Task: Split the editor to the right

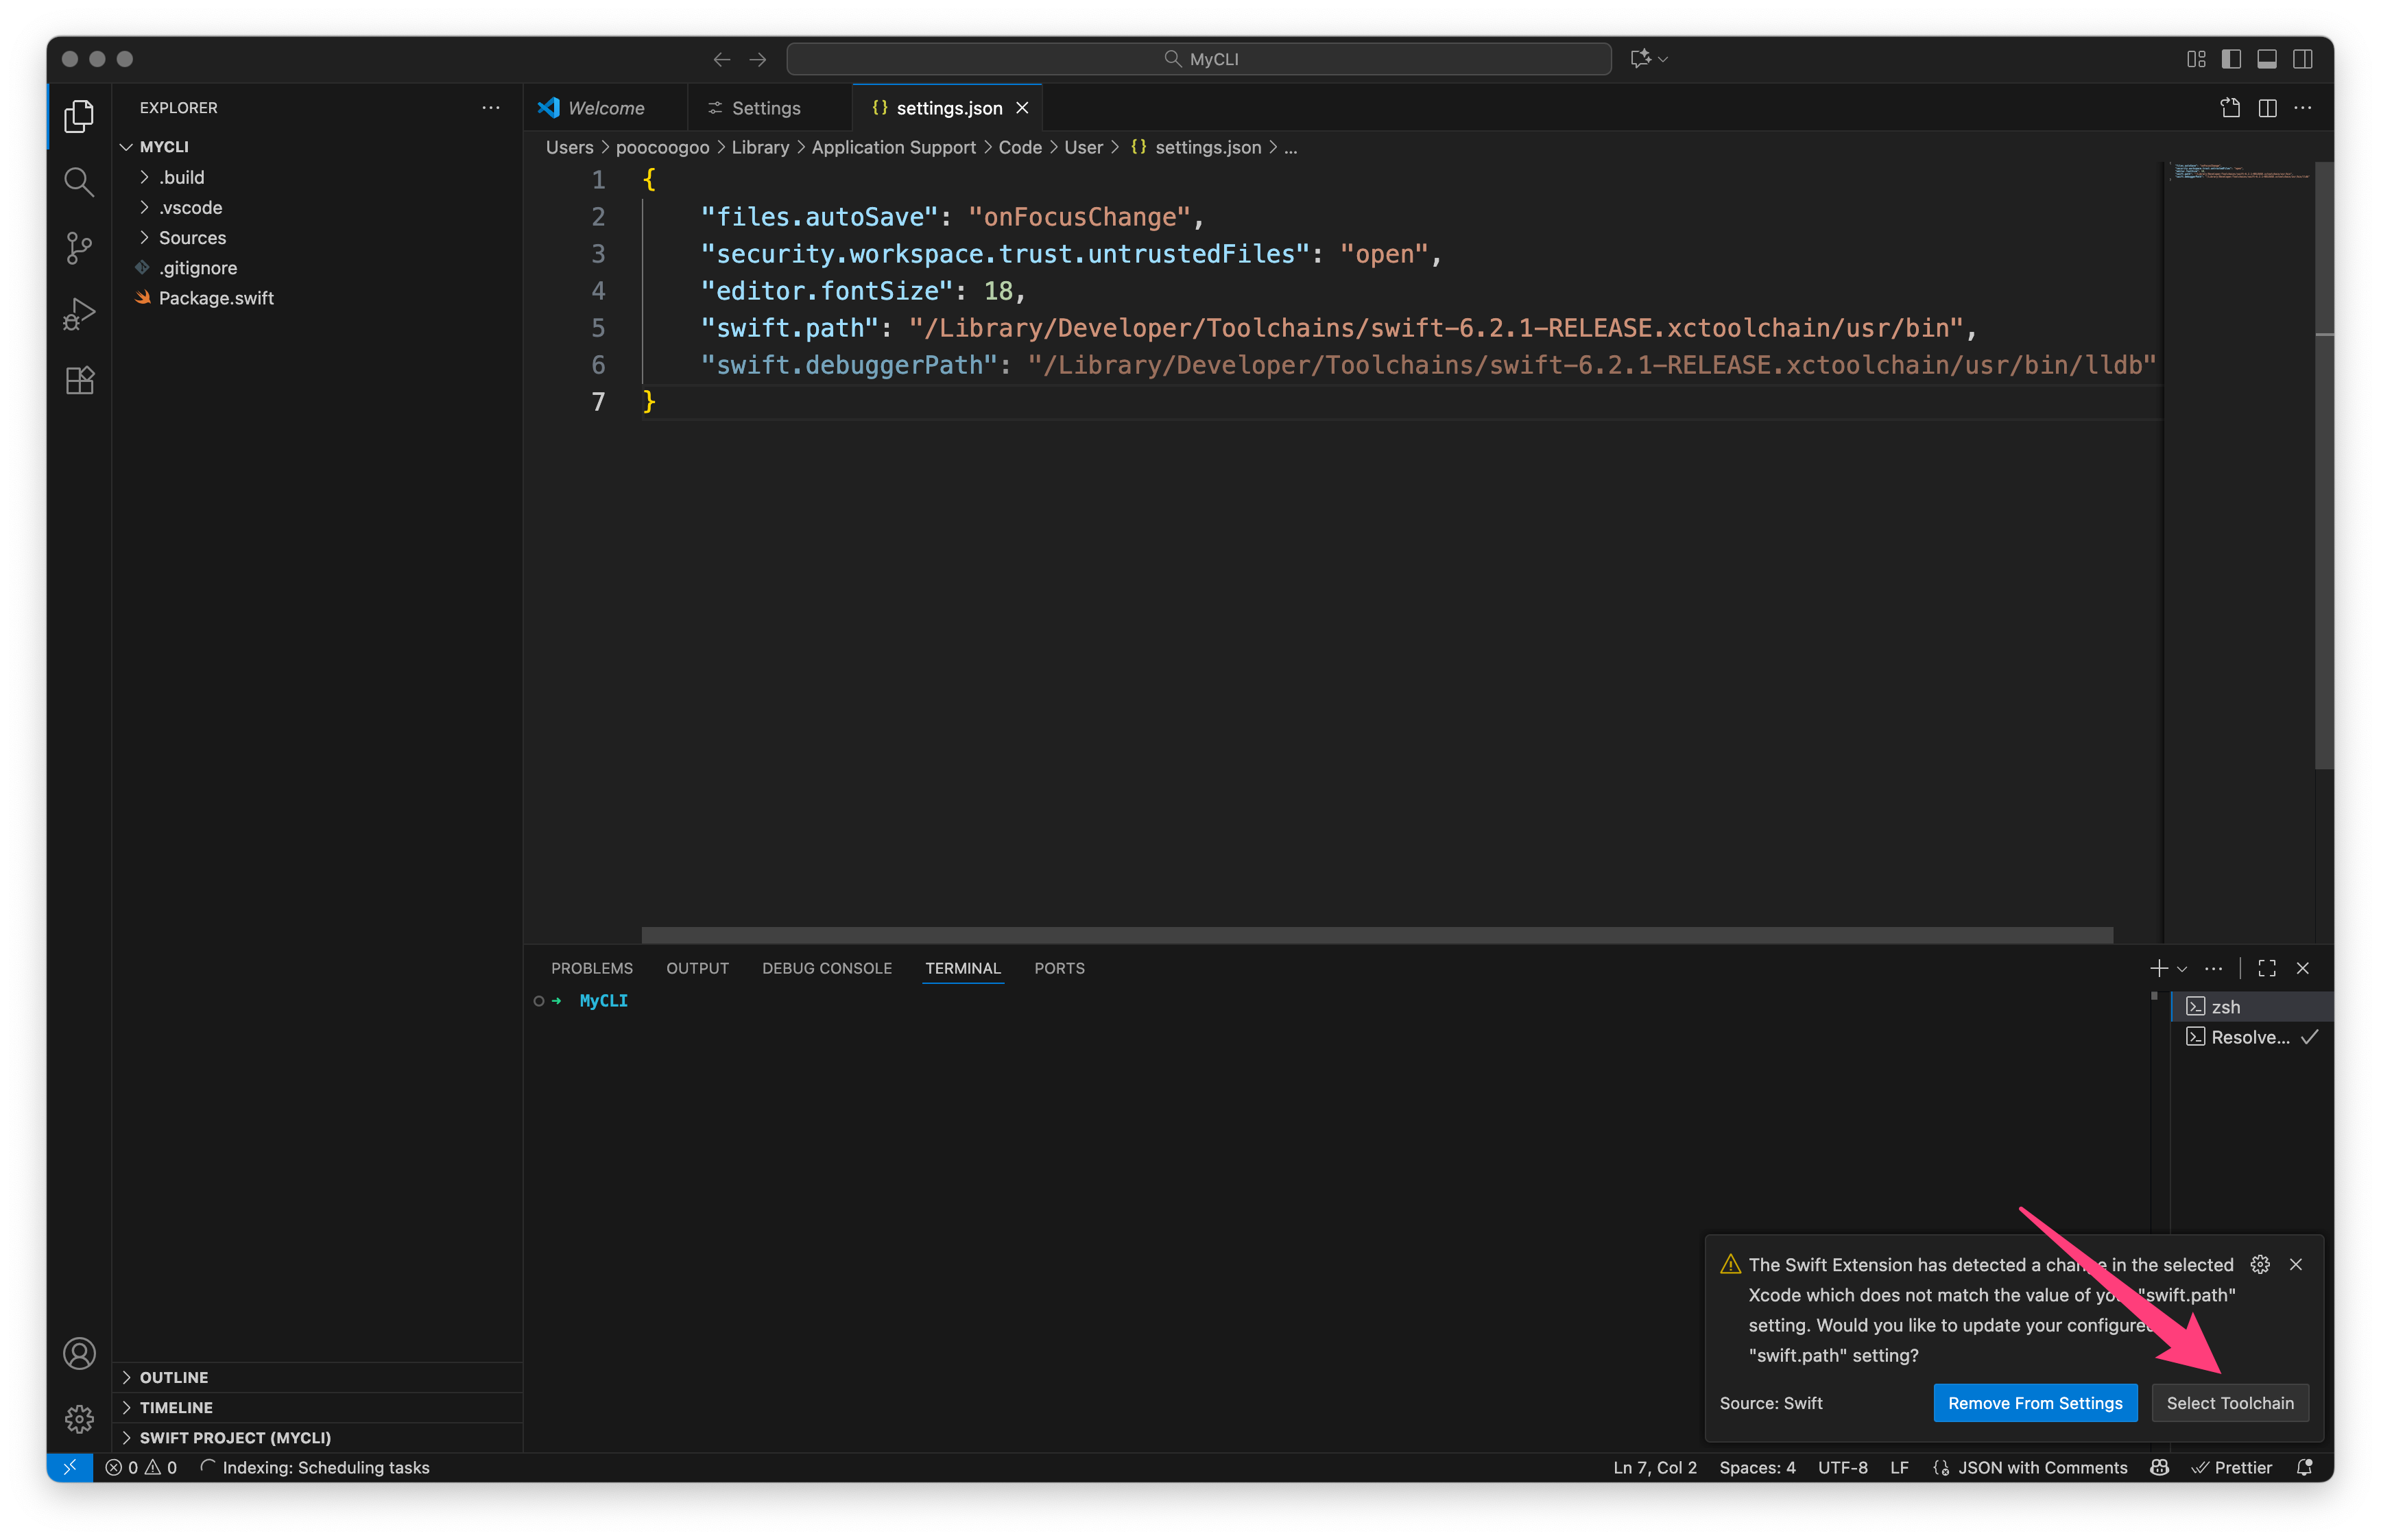Action: pos(2267,108)
